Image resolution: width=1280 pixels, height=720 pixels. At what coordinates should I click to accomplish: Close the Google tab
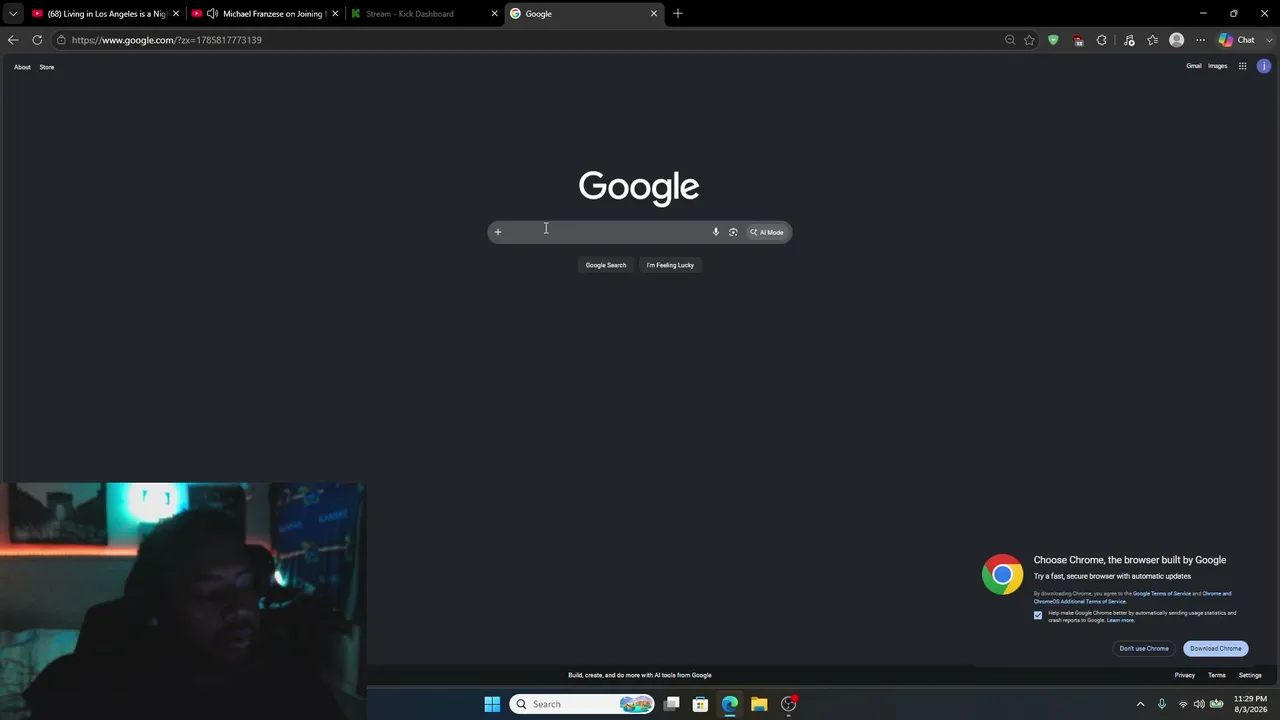point(654,14)
